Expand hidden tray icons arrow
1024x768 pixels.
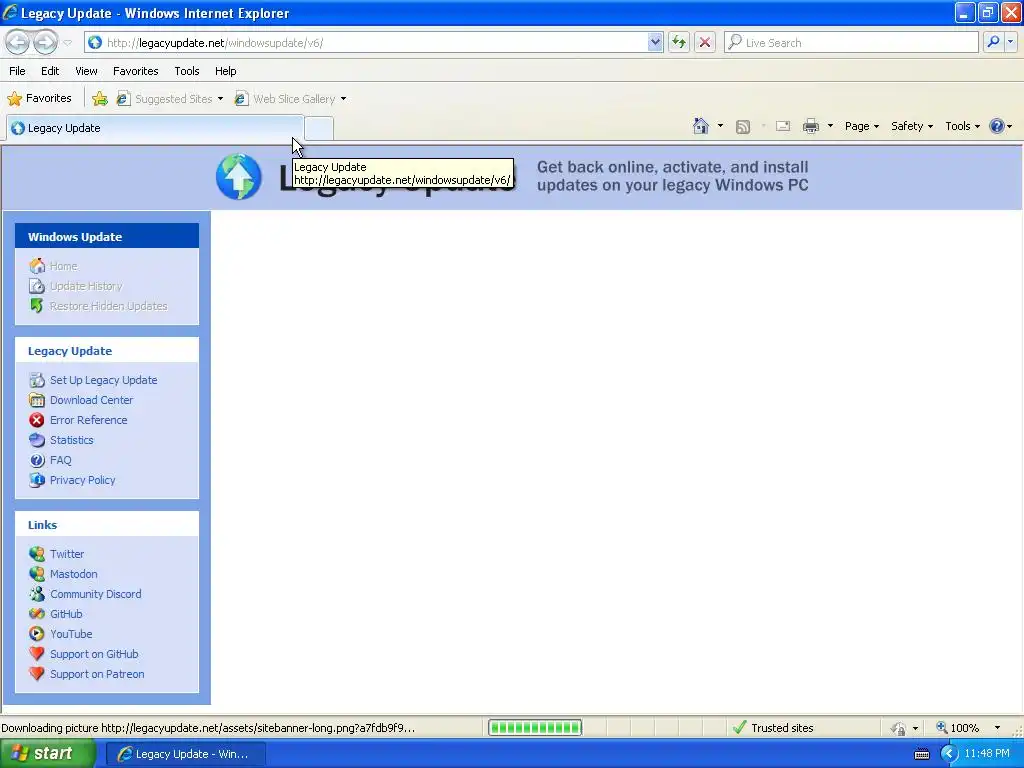[x=948, y=754]
